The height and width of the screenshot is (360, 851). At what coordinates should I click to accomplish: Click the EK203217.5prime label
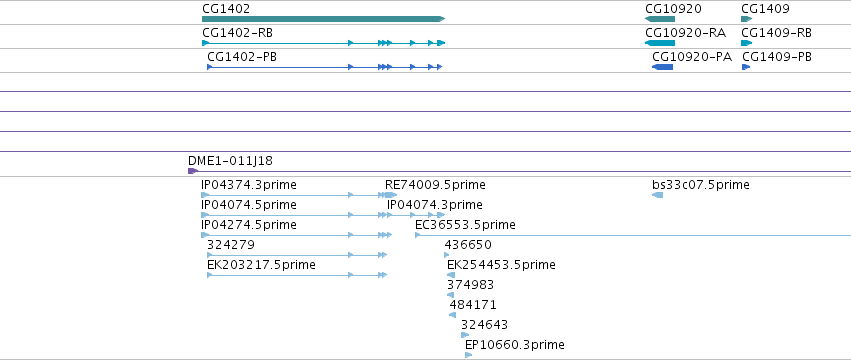(x=261, y=265)
